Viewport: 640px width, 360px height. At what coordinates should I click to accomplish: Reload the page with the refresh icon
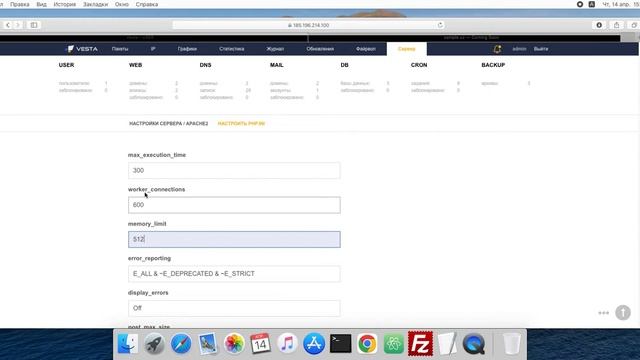pos(440,25)
